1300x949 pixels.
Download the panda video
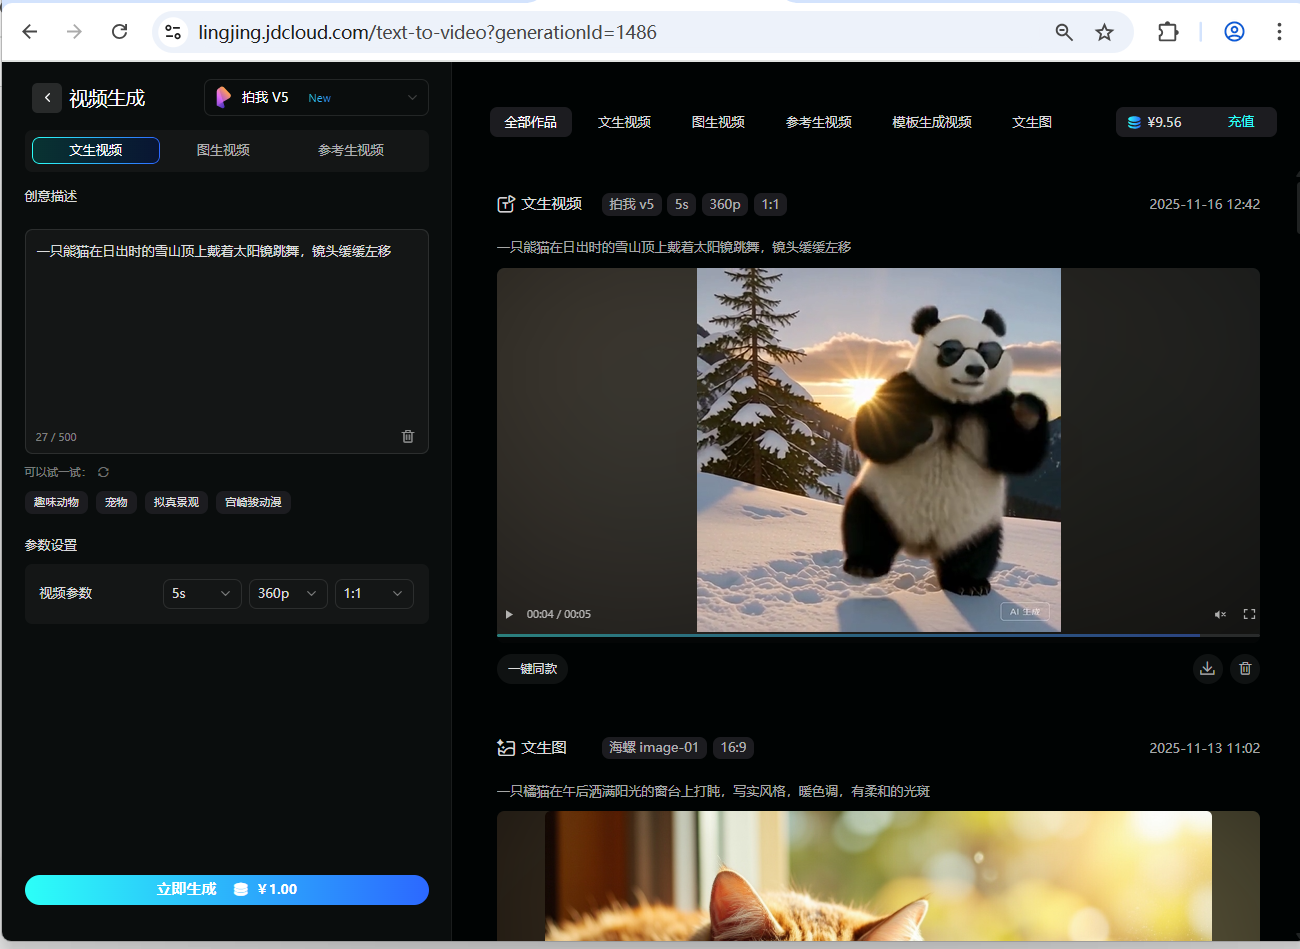[x=1207, y=668]
